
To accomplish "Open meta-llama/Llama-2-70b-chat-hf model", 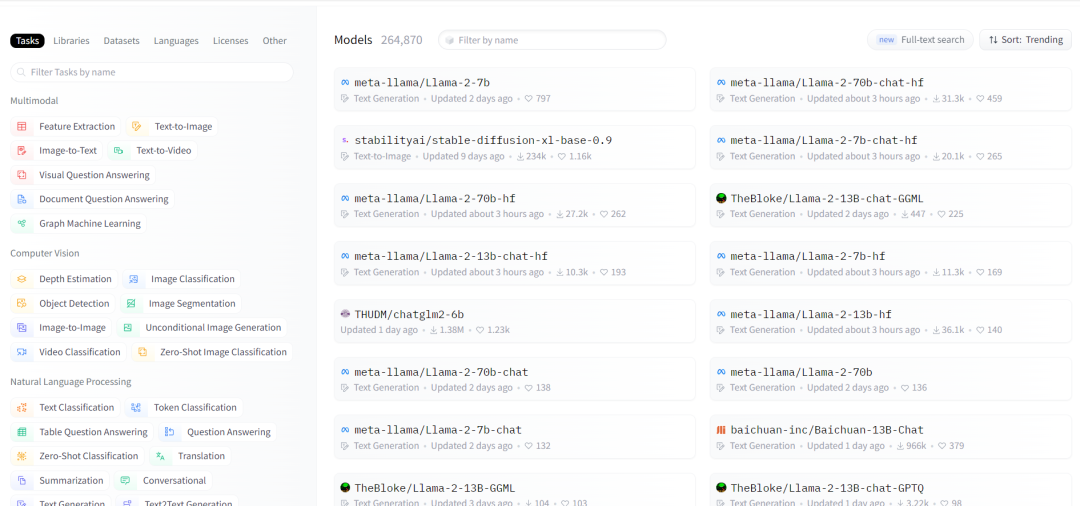I will pos(891,89).
